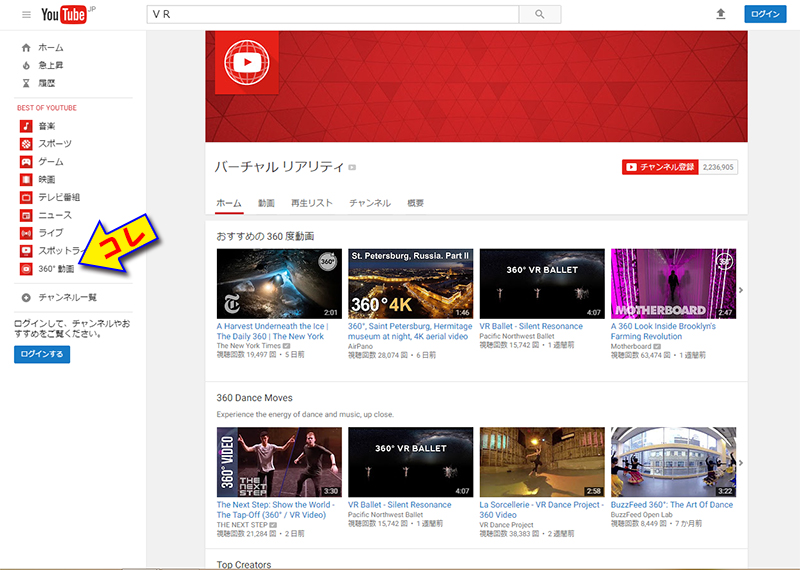Switch to the 動画 tab

(266, 203)
